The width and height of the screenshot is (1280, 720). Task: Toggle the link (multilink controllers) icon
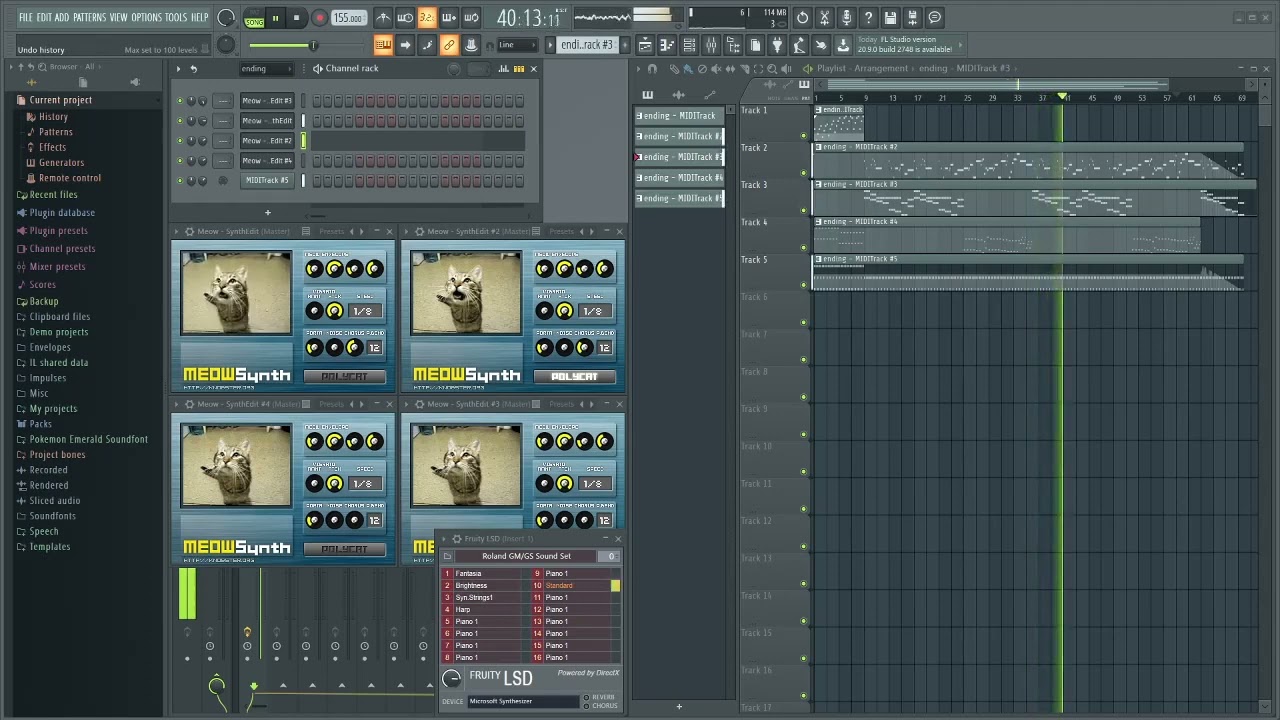click(x=449, y=45)
